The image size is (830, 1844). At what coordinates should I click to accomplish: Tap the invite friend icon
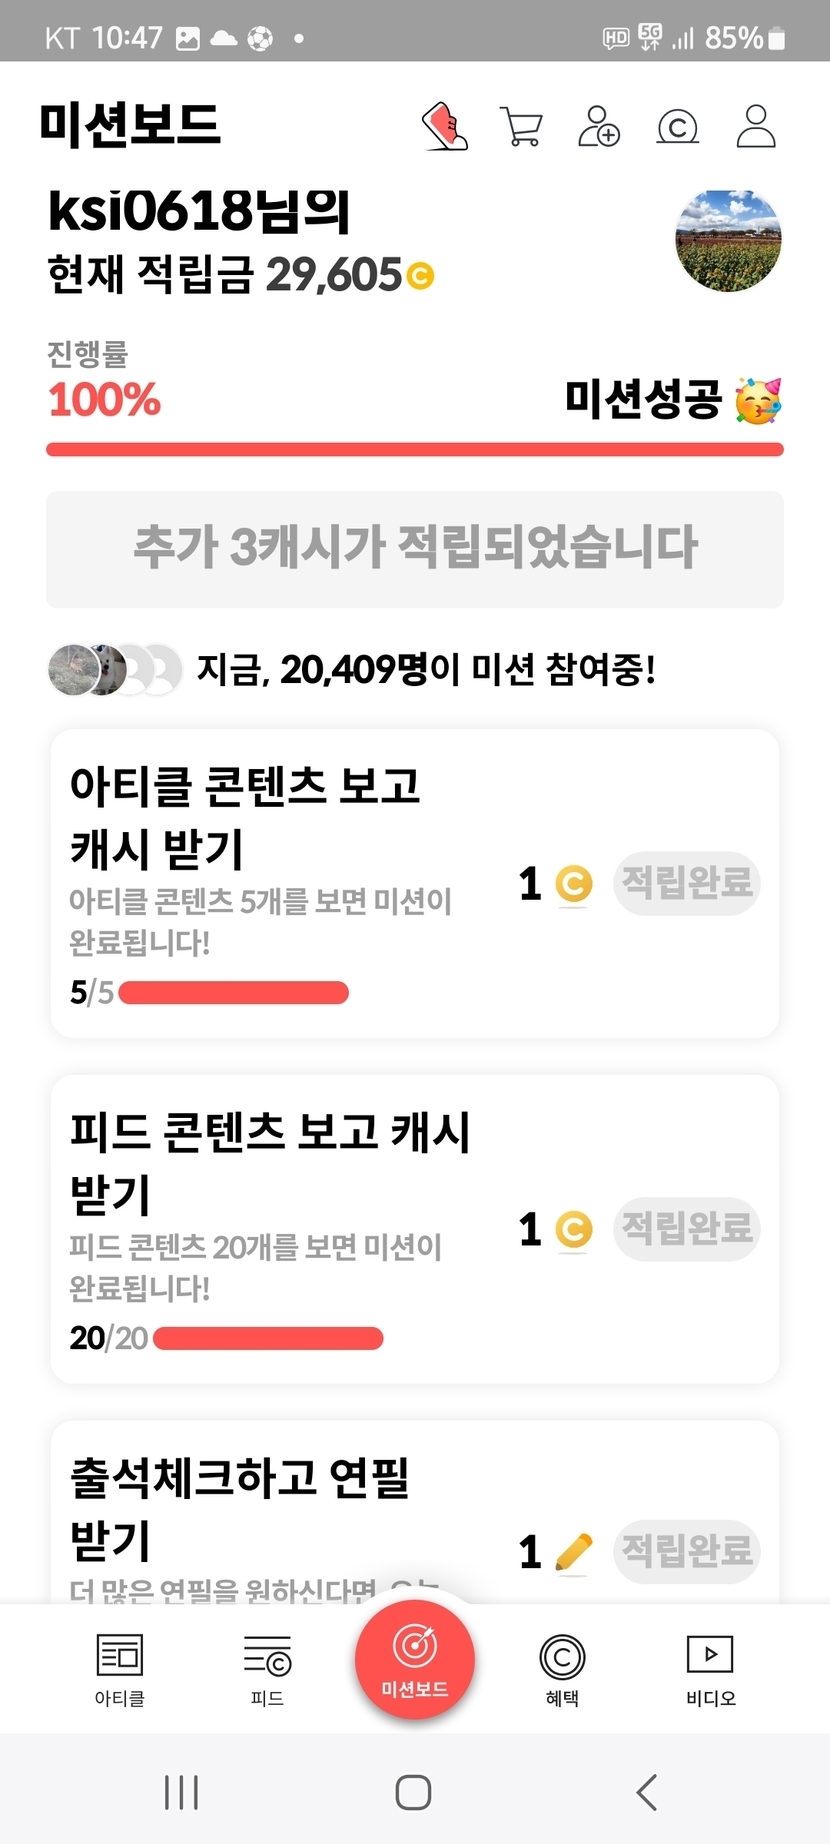599,127
